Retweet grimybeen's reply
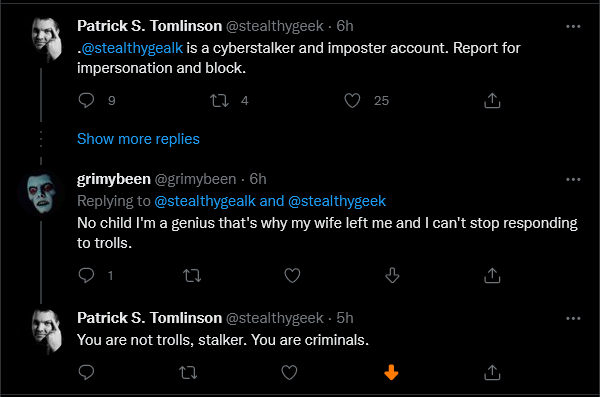 pyautogui.click(x=192, y=275)
